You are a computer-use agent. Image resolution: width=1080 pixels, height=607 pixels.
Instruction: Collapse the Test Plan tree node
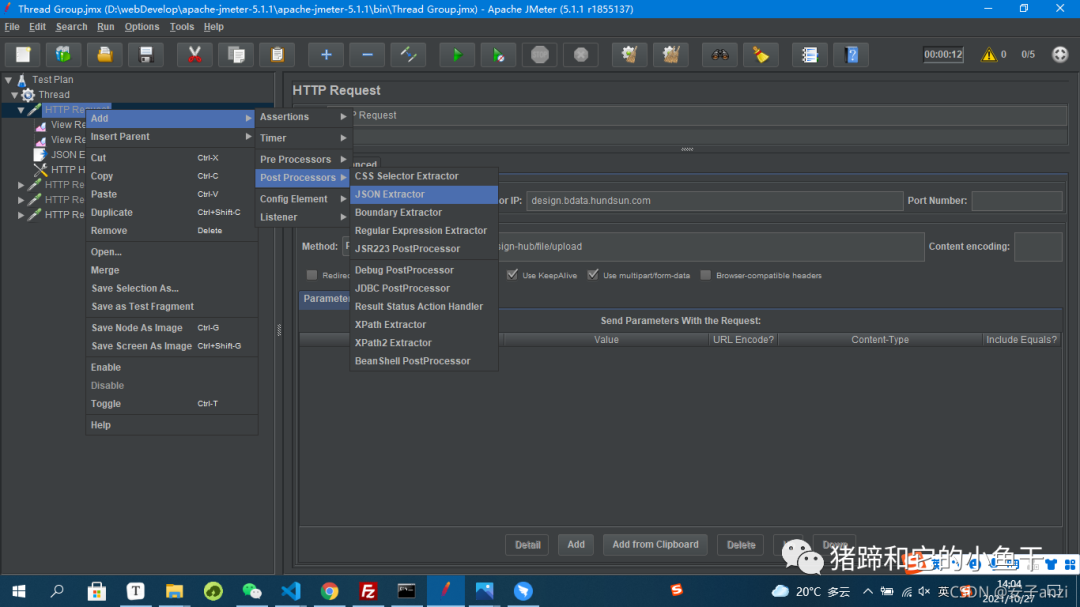point(8,80)
